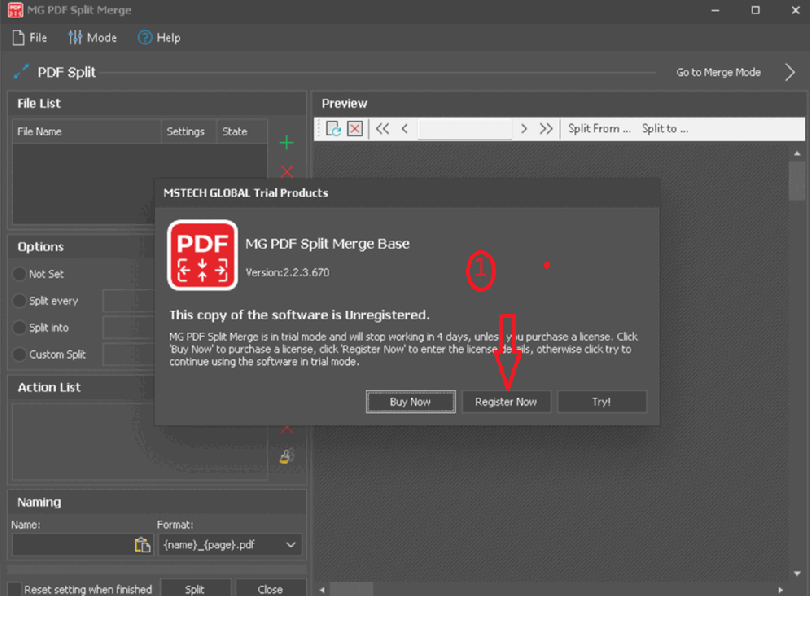Click the page number field in Preview toolbar
Viewport: 810px width, 624px height.
click(465, 129)
